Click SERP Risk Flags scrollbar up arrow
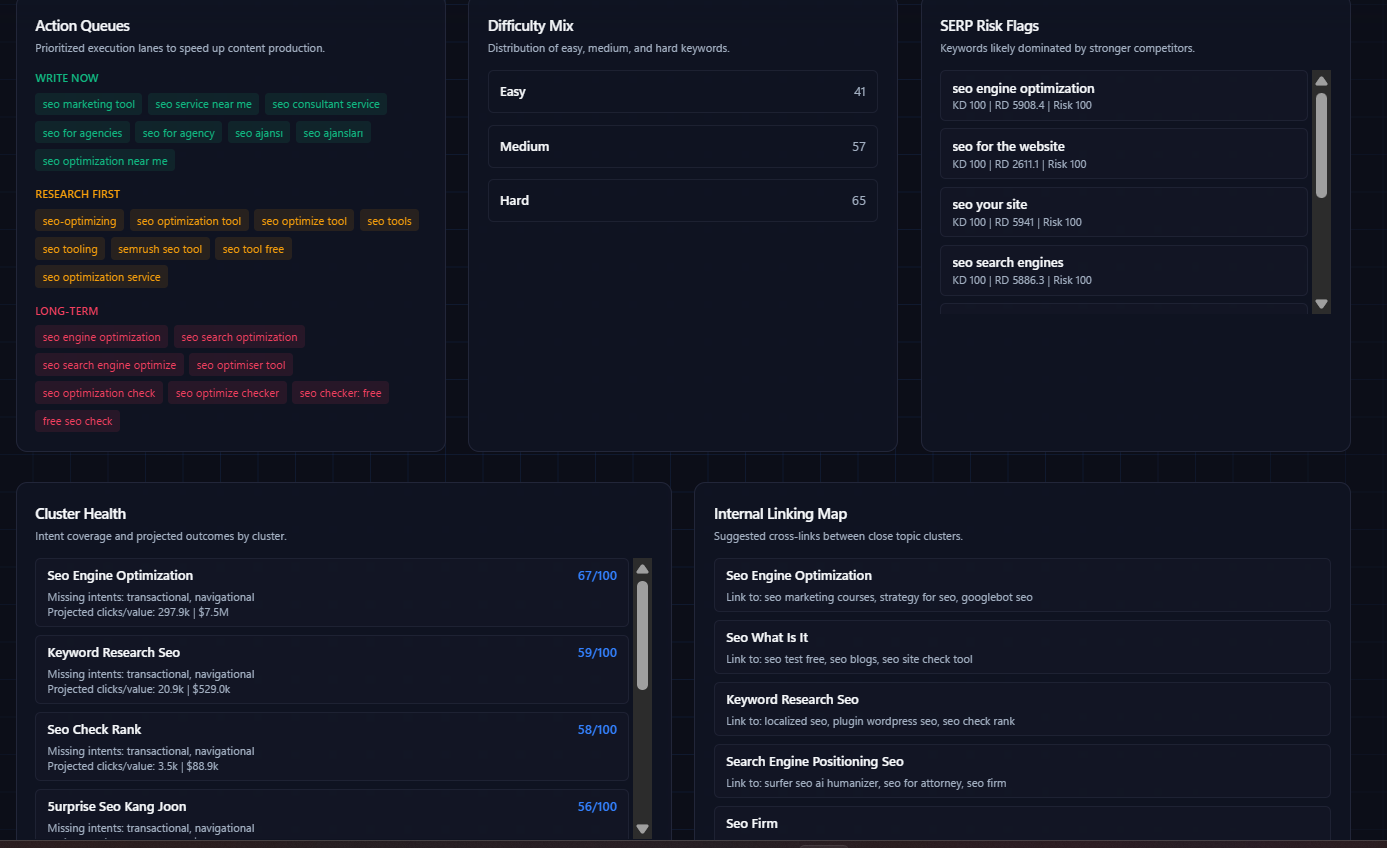This screenshot has width=1387, height=848. click(1321, 81)
